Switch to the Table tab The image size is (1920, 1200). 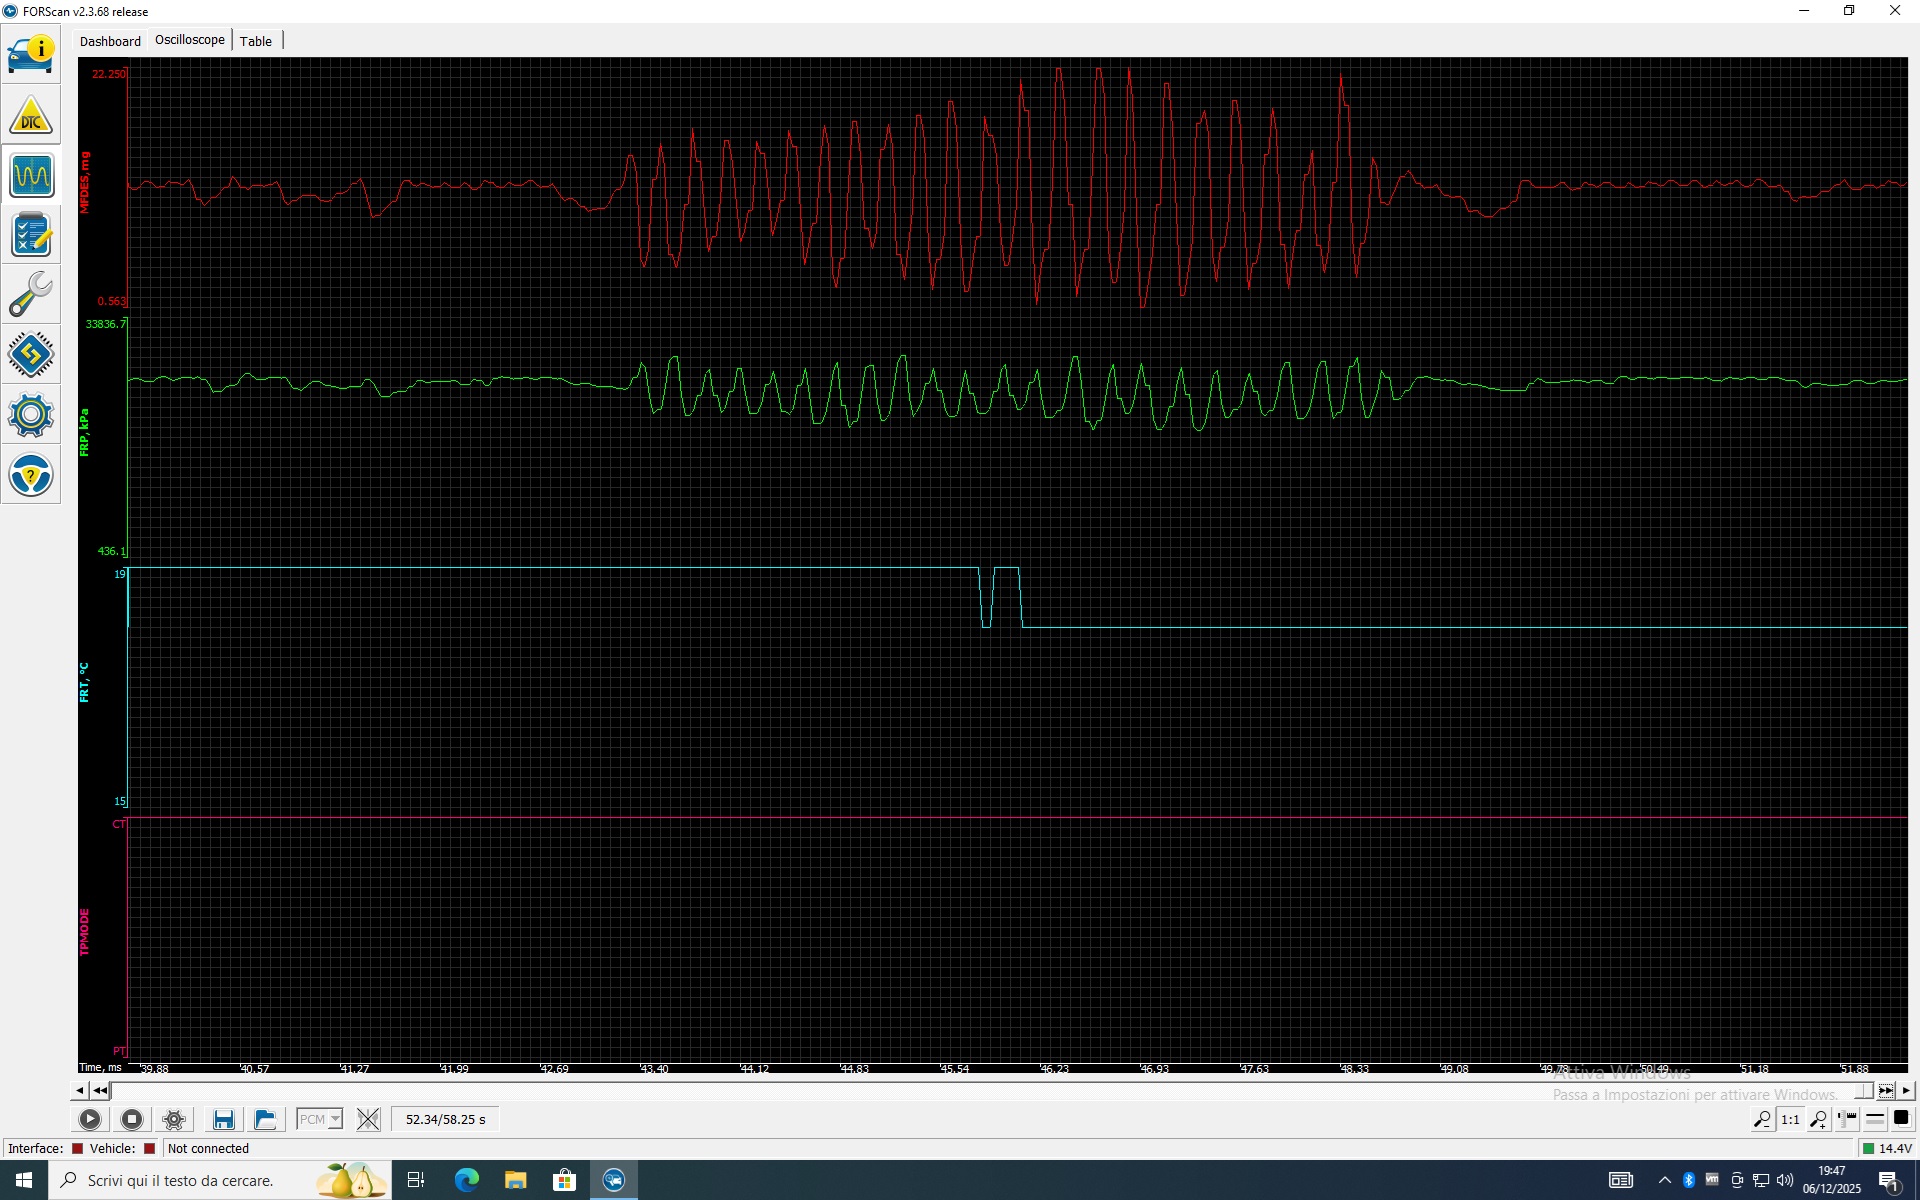tap(255, 41)
